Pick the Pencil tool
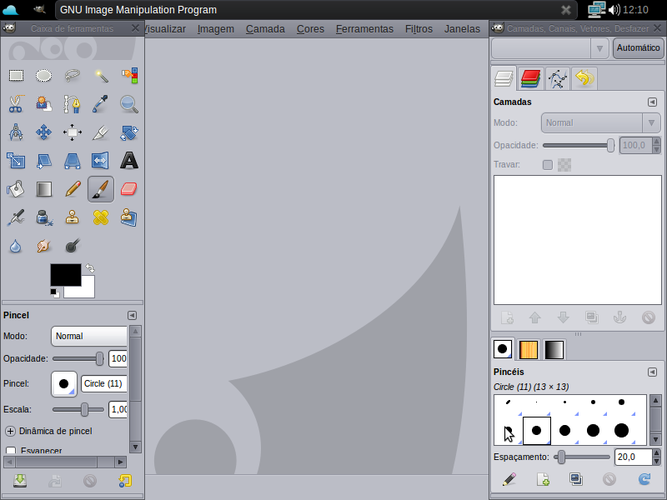Image resolution: width=667 pixels, height=500 pixels. [x=72, y=189]
